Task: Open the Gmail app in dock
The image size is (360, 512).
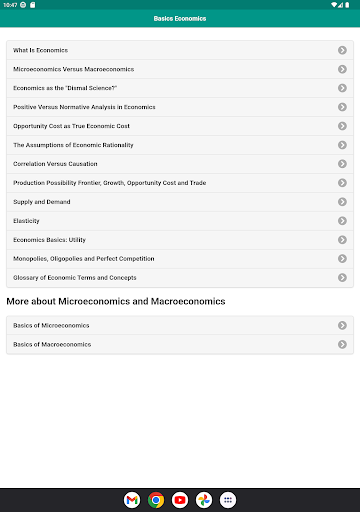Action: pos(132,500)
